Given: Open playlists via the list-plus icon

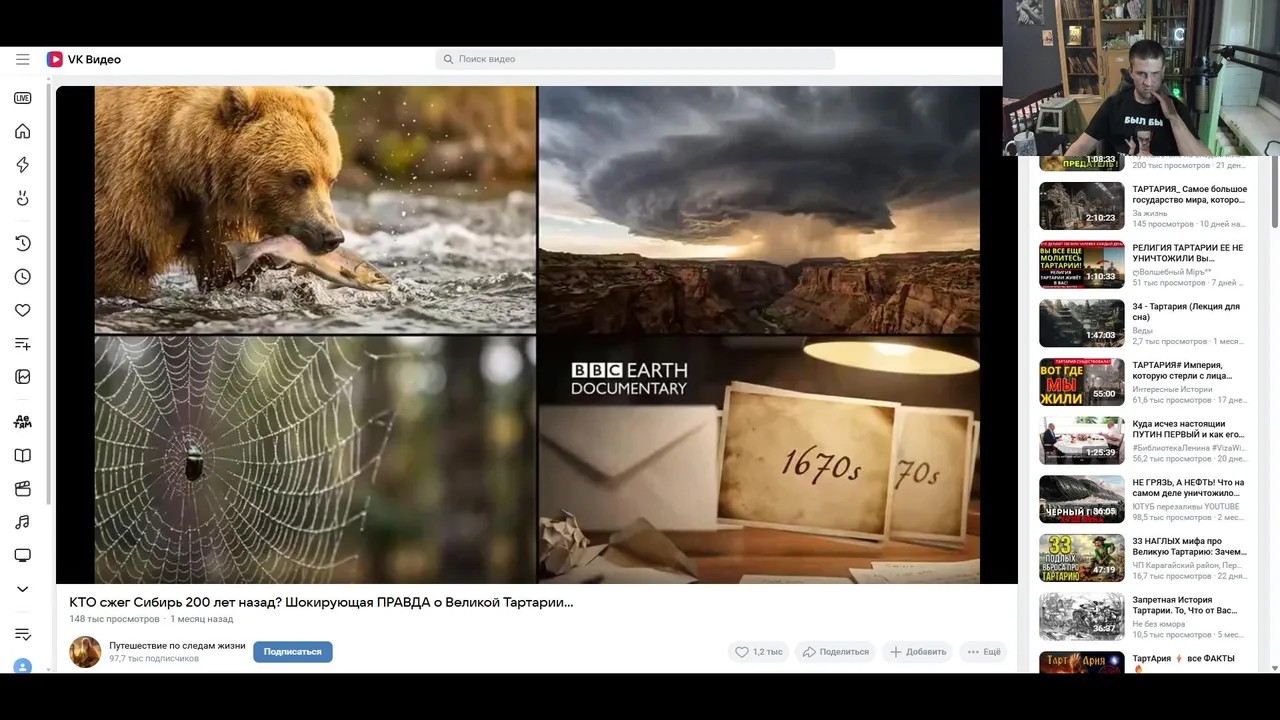Looking at the screenshot, I should coord(22,344).
